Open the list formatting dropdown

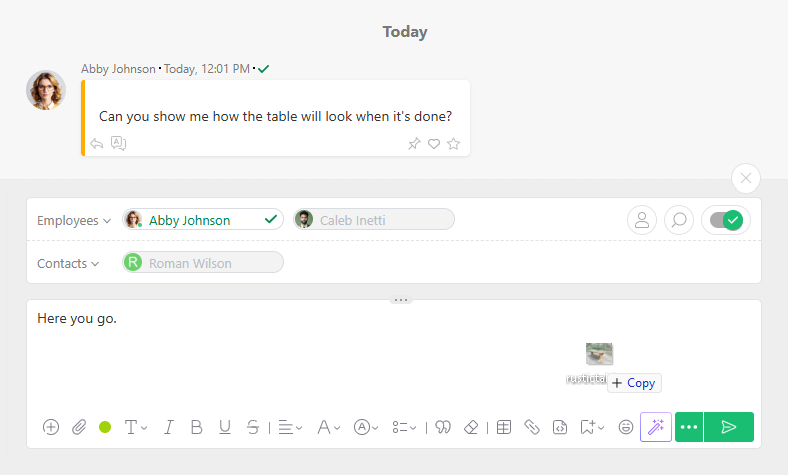[x=404, y=427]
